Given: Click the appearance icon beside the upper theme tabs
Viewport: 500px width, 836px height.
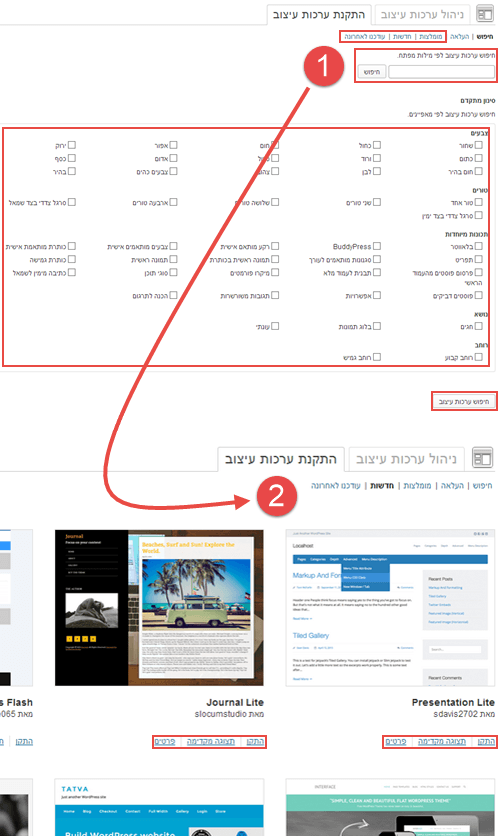Looking at the screenshot, I should coord(485,14).
